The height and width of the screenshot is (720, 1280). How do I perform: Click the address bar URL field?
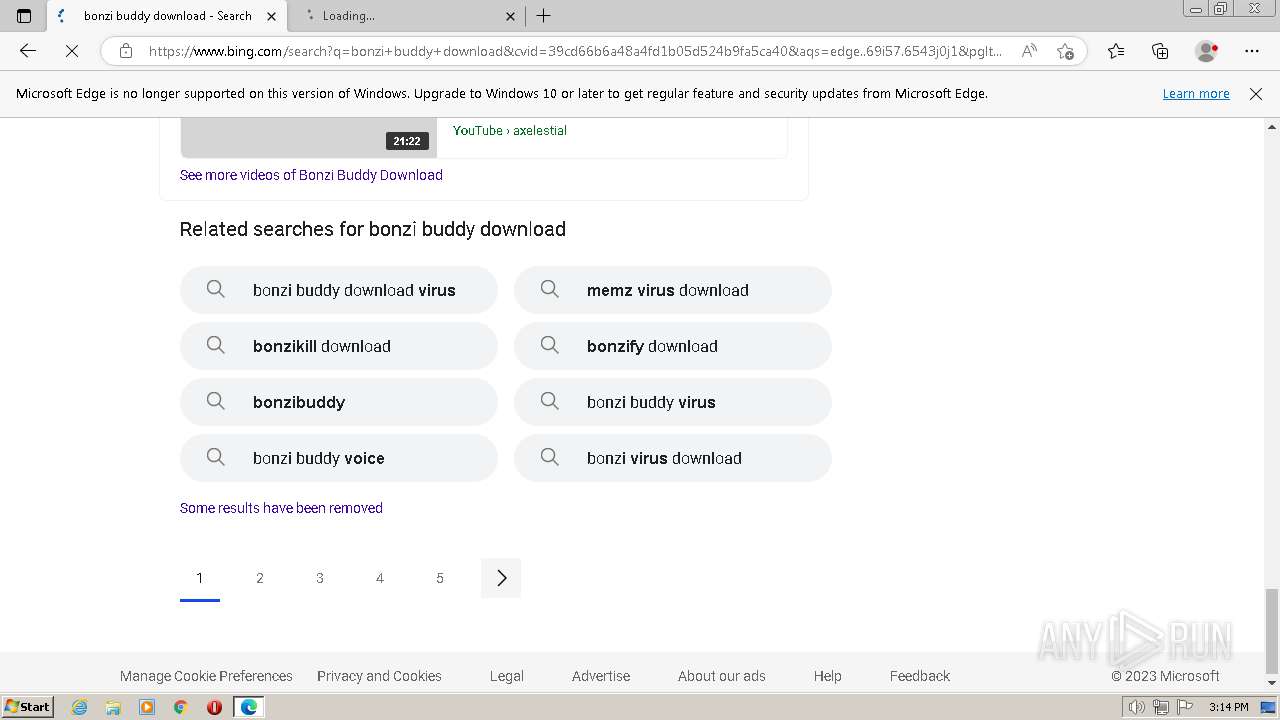(x=575, y=51)
